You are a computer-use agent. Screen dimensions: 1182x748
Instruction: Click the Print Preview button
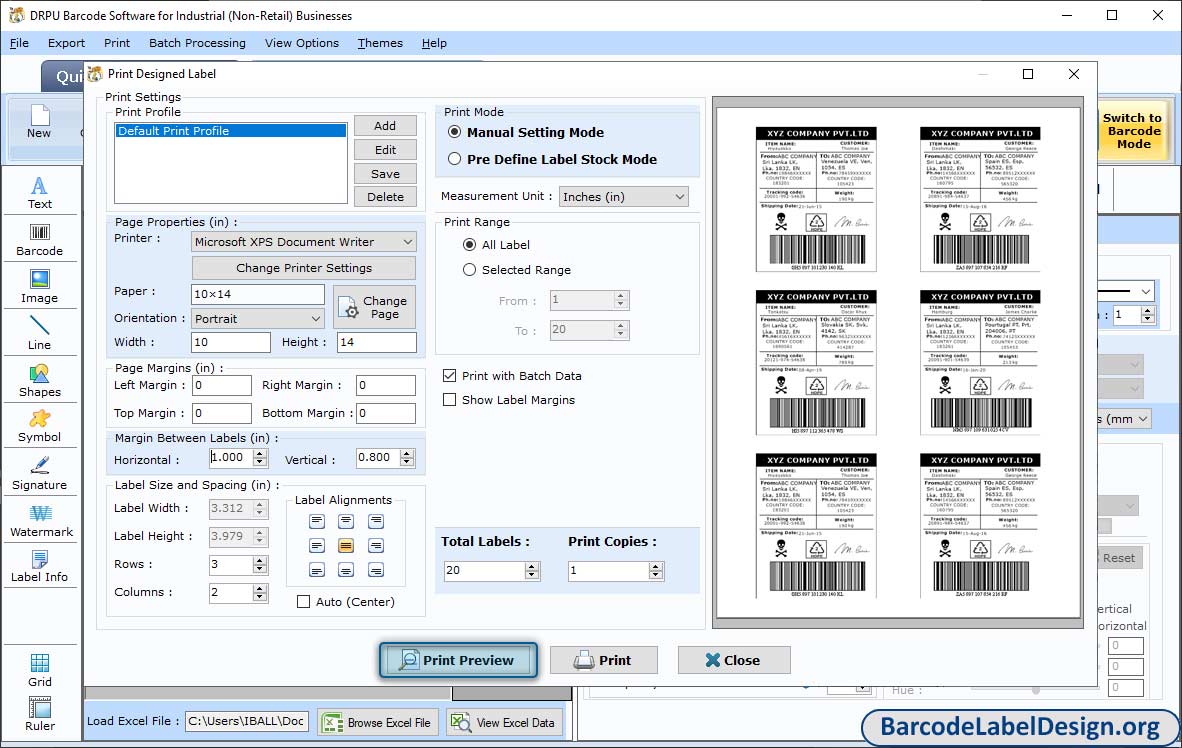(x=458, y=661)
